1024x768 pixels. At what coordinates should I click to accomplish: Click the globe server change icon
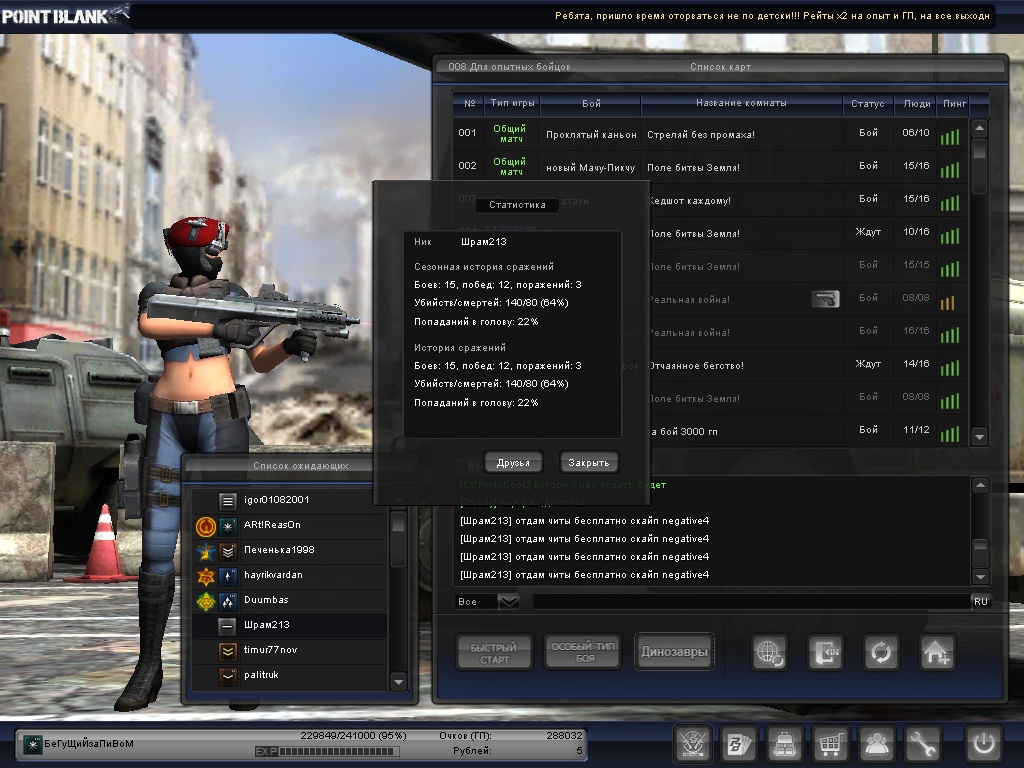(769, 652)
